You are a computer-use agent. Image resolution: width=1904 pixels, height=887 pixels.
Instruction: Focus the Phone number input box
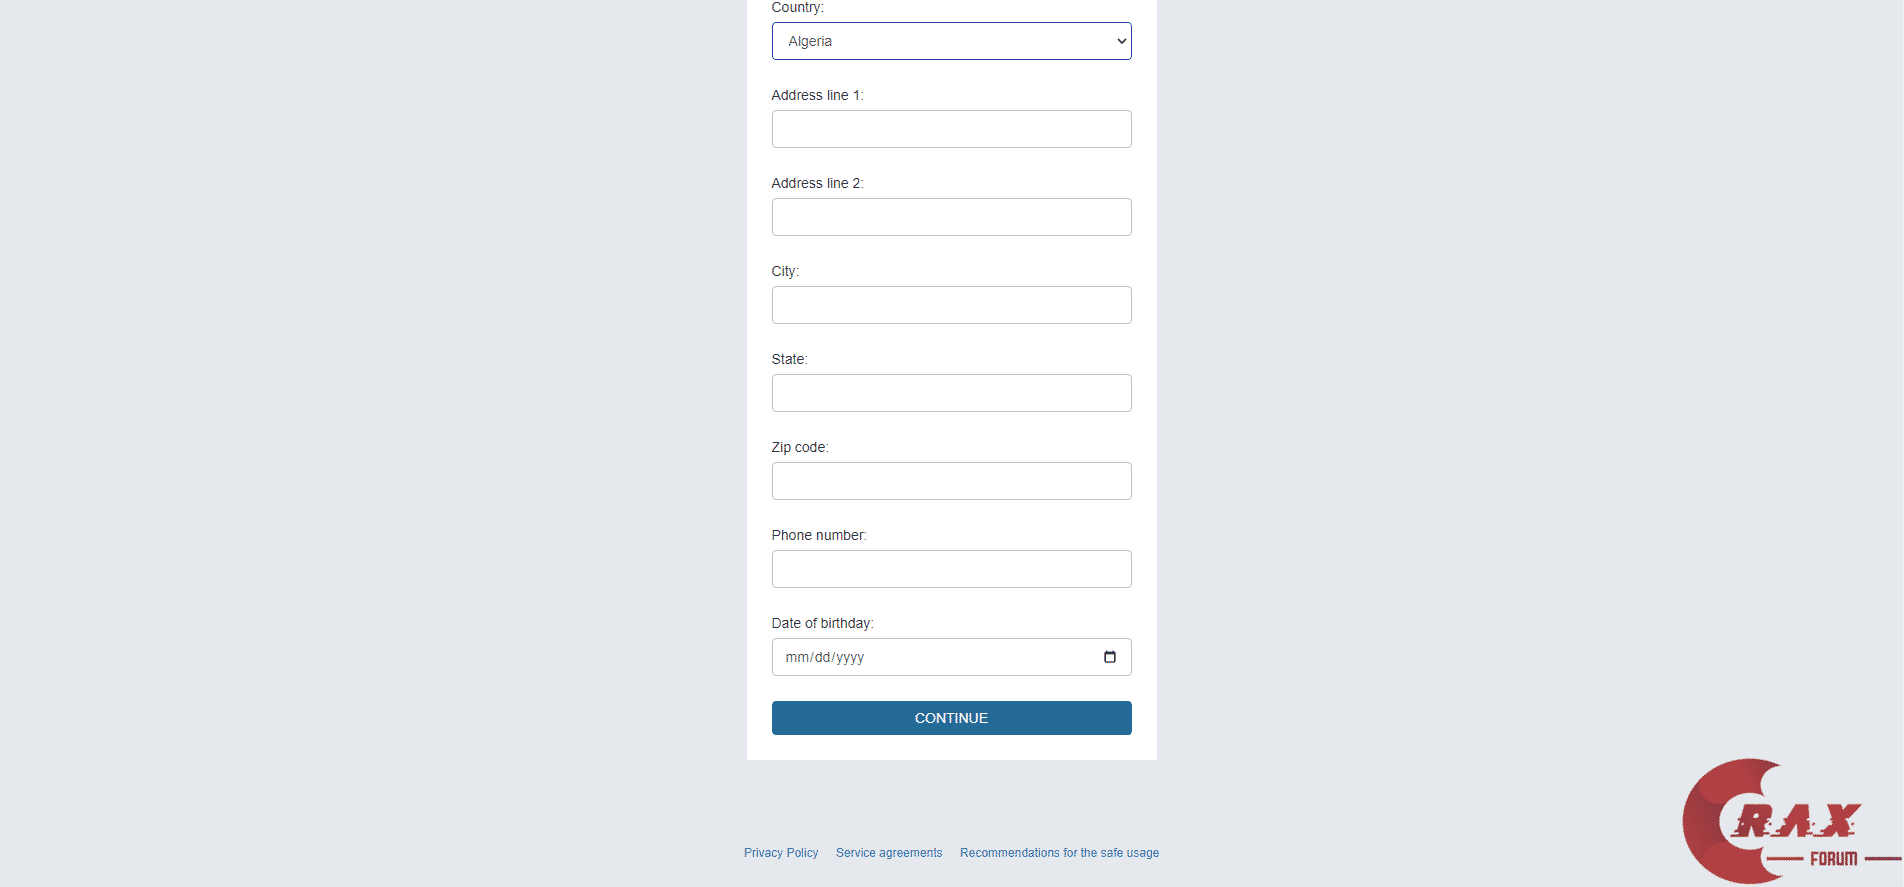pyautogui.click(x=951, y=569)
